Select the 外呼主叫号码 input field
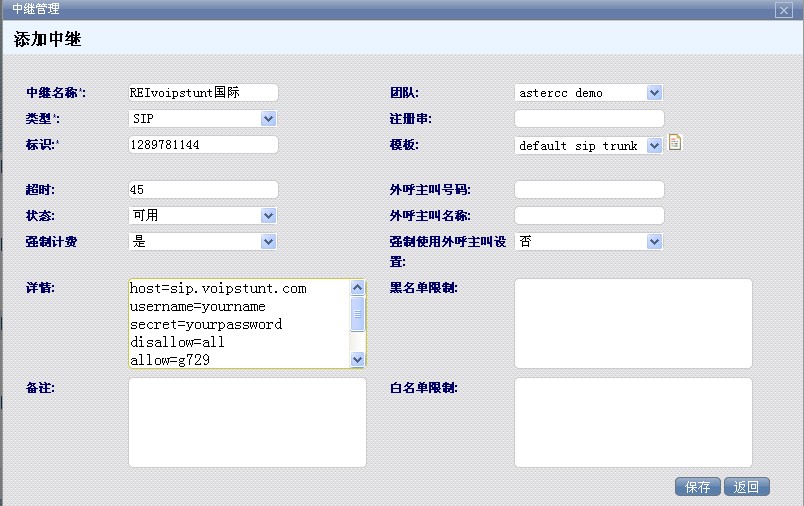Image resolution: width=804 pixels, height=506 pixels. click(589, 190)
